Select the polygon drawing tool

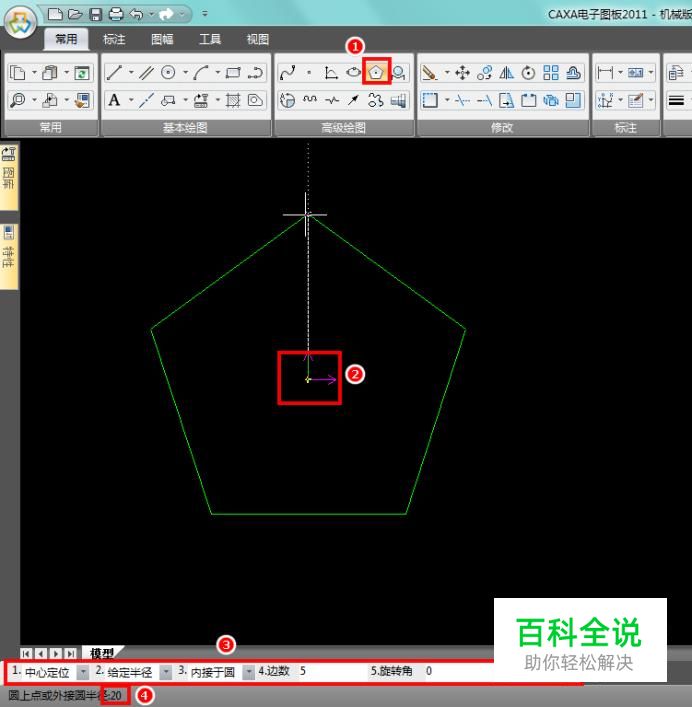pyautogui.click(x=376, y=72)
